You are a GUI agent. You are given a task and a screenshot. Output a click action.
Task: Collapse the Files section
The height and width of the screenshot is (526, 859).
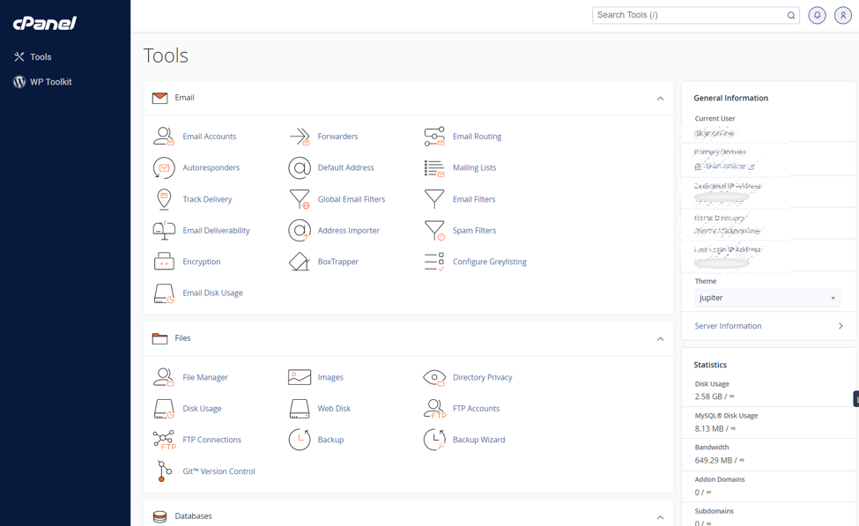[x=660, y=339]
